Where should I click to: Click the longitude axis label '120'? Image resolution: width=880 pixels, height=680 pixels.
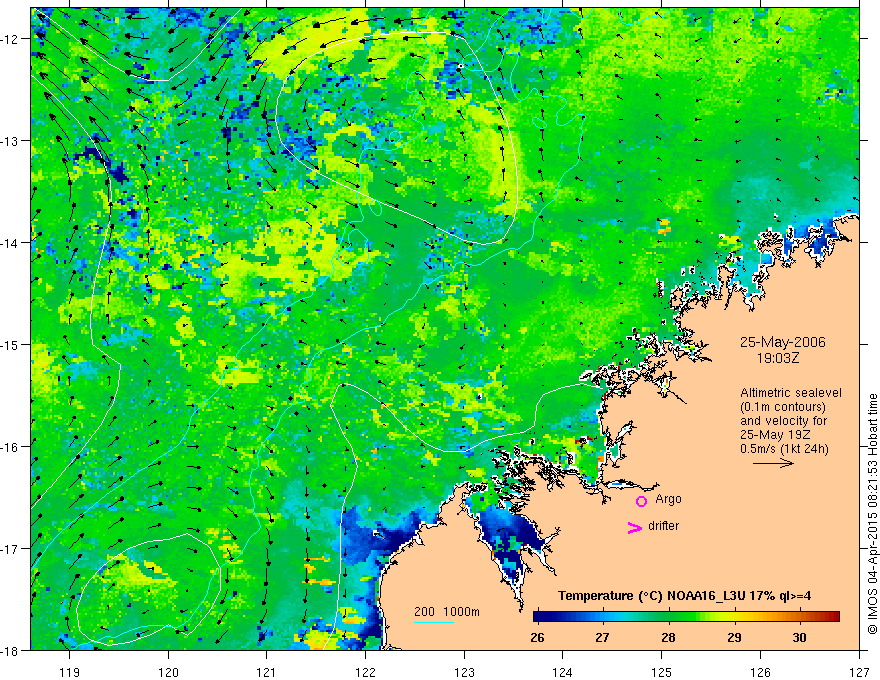click(168, 672)
